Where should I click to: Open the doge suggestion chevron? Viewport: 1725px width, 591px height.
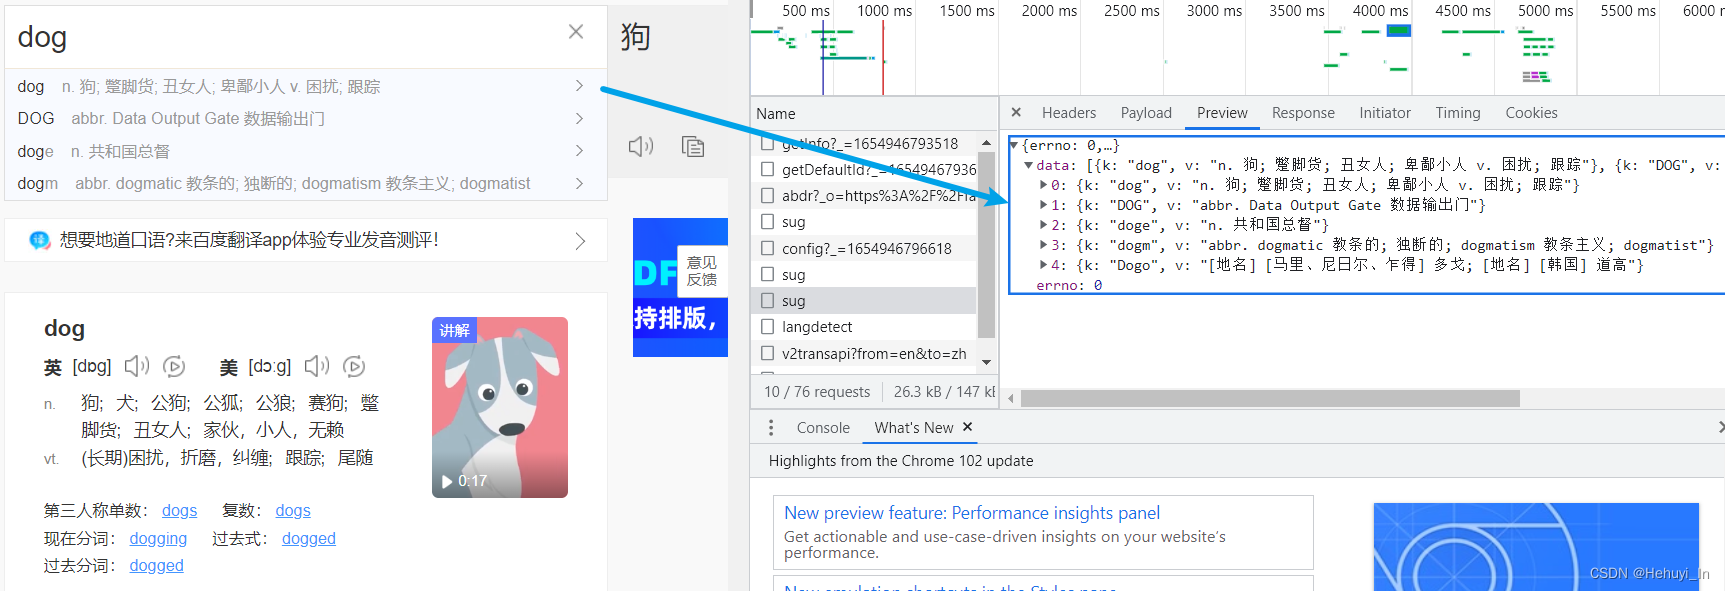click(x=579, y=151)
